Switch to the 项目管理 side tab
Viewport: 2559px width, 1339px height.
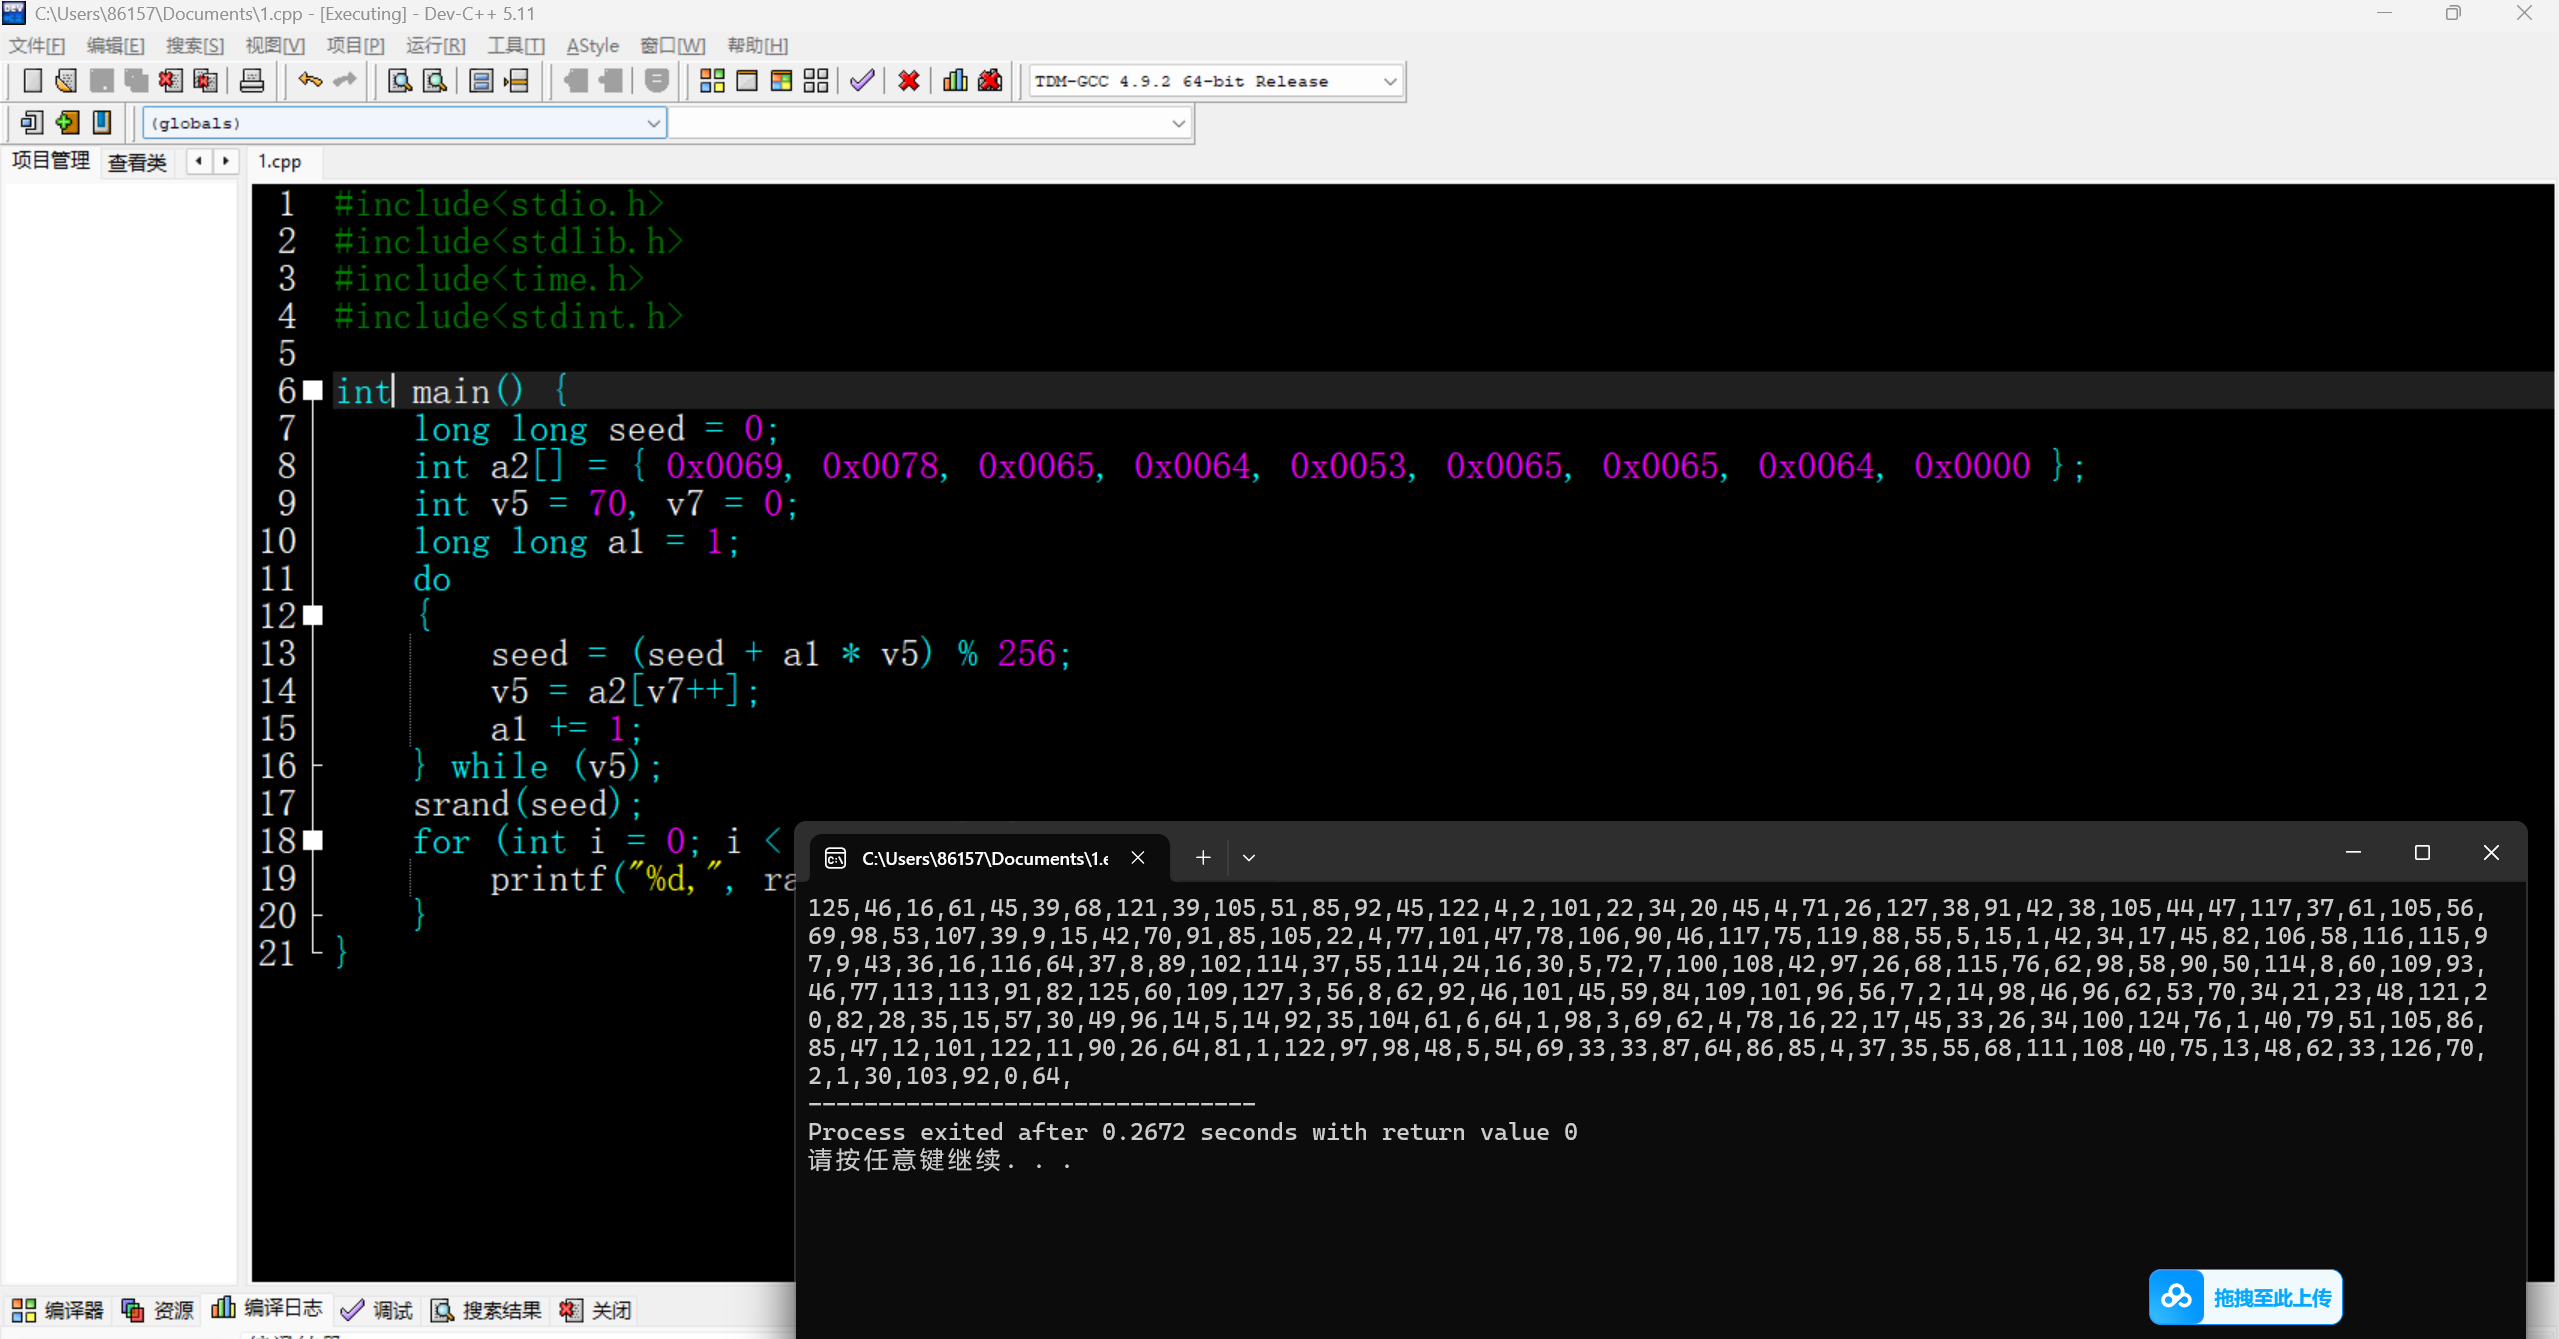[x=51, y=161]
